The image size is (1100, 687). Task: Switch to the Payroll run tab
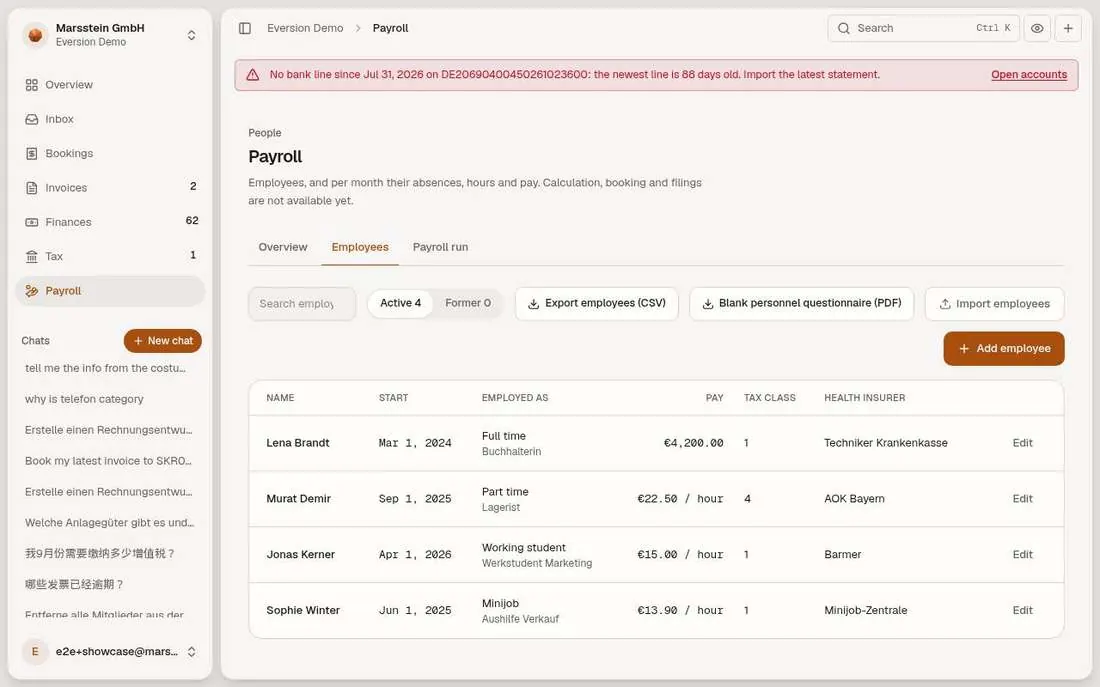point(440,247)
